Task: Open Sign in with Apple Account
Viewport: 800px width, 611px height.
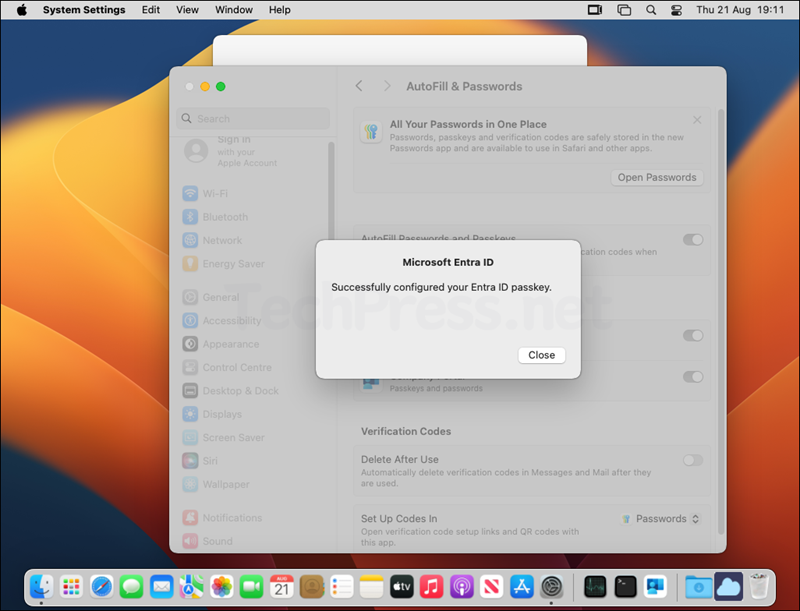Action: pos(231,151)
